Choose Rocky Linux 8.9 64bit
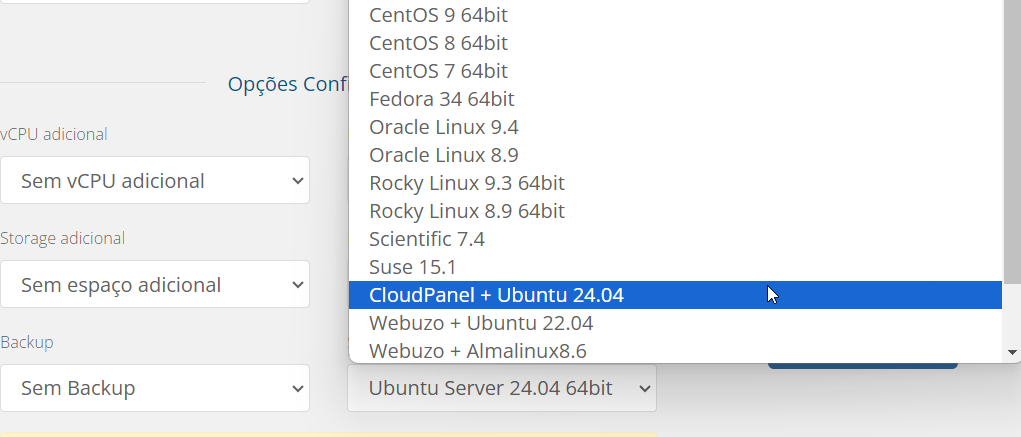Screen dimensions: 1021x437 pyautogui.click(x=675, y=211)
